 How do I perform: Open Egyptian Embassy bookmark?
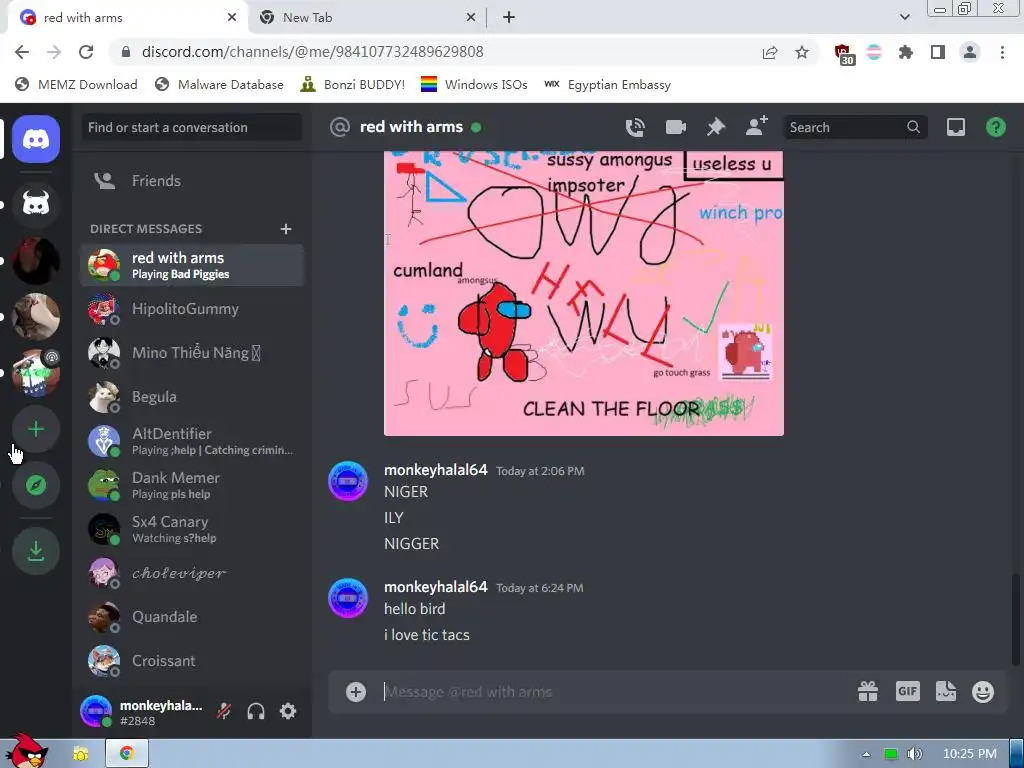coord(607,84)
